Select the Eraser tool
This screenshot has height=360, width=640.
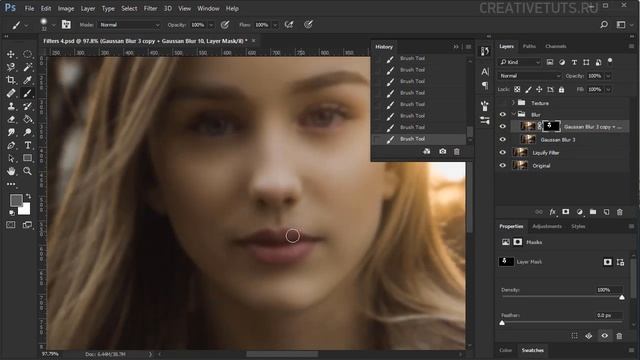tap(11, 119)
